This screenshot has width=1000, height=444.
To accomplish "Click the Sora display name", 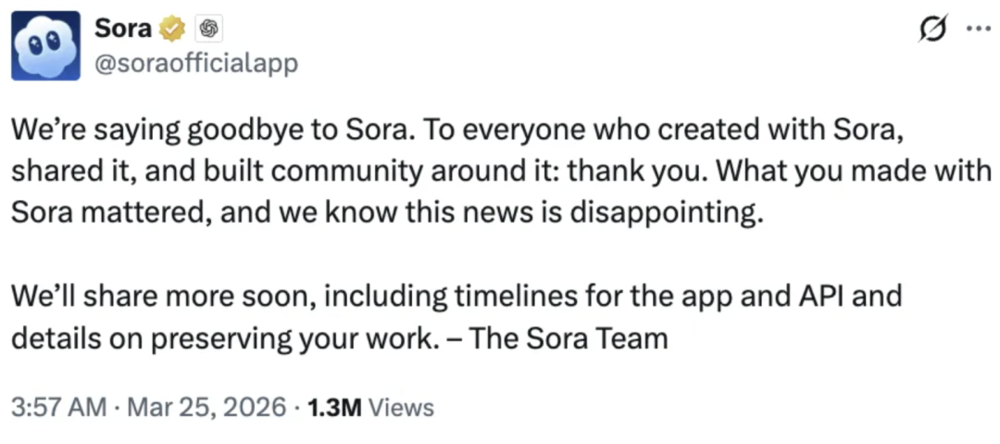I will pyautogui.click(x=122, y=28).
